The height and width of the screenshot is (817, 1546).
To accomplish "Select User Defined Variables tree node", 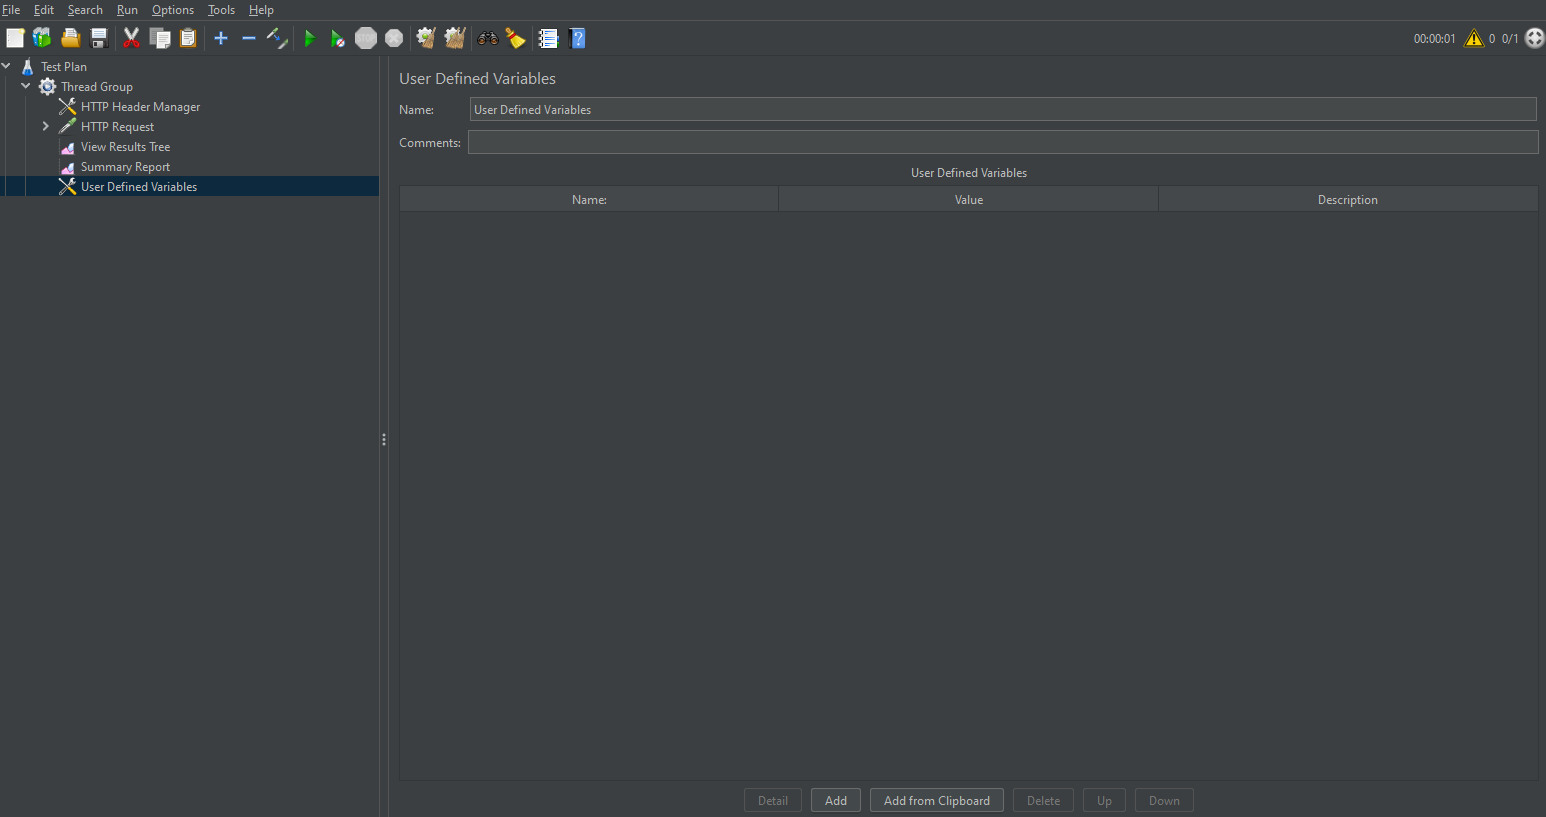I will (139, 186).
